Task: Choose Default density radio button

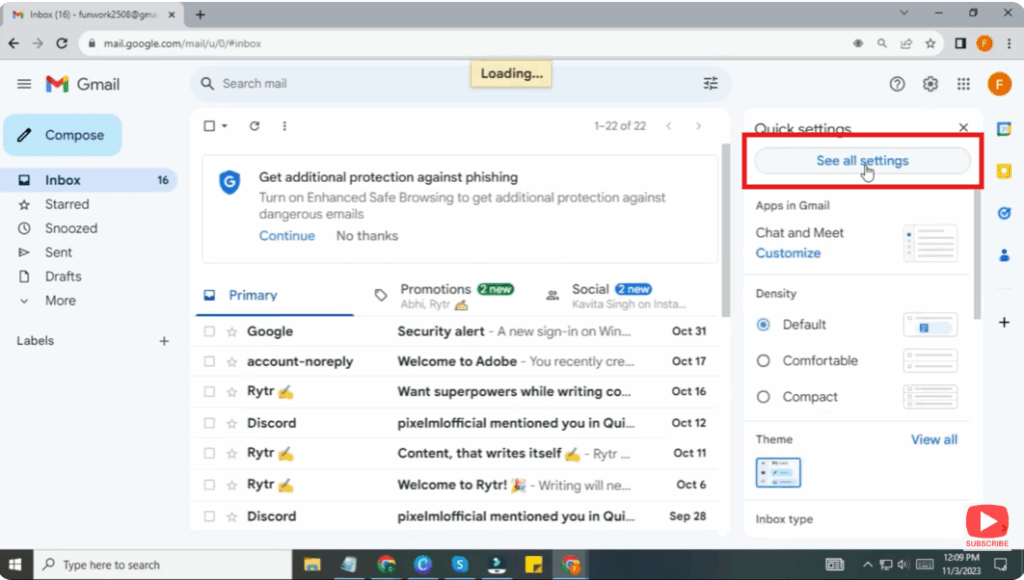Action: pos(763,325)
